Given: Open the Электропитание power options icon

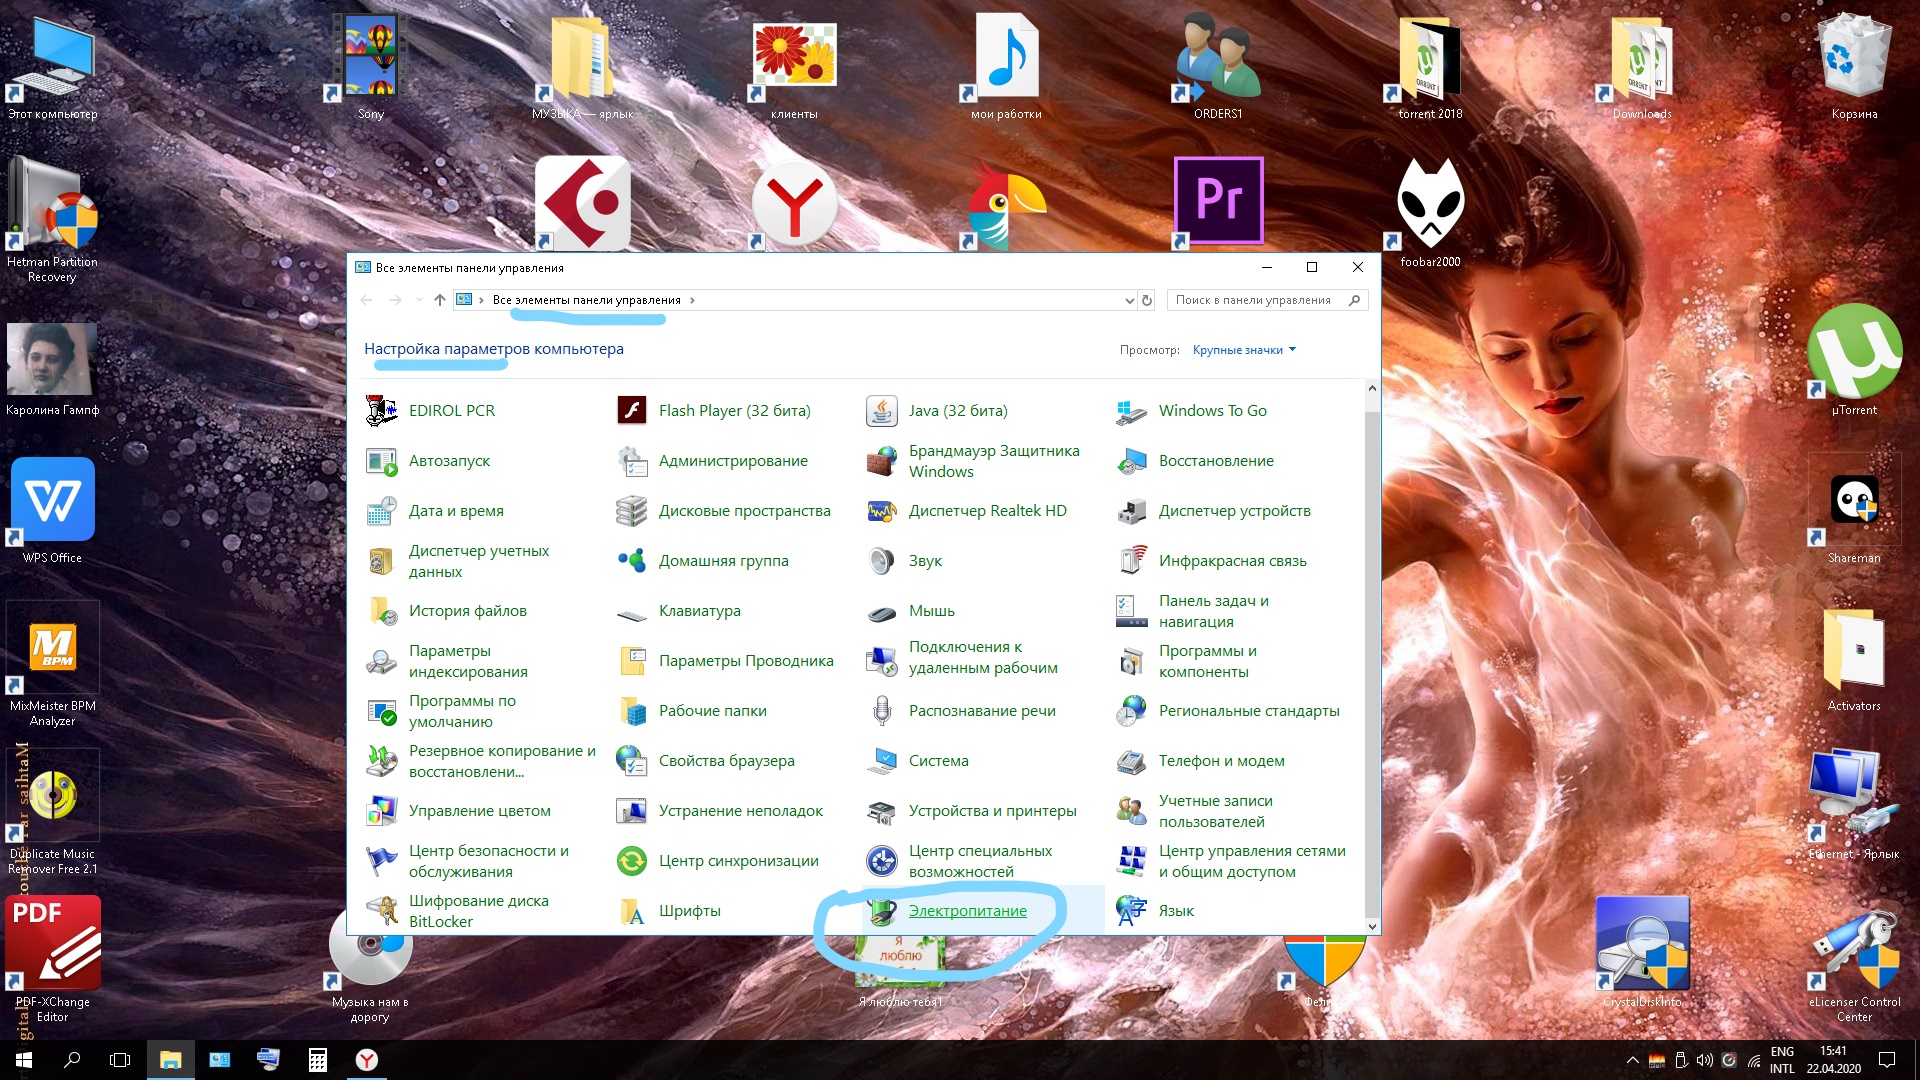Looking at the screenshot, I should [x=881, y=911].
